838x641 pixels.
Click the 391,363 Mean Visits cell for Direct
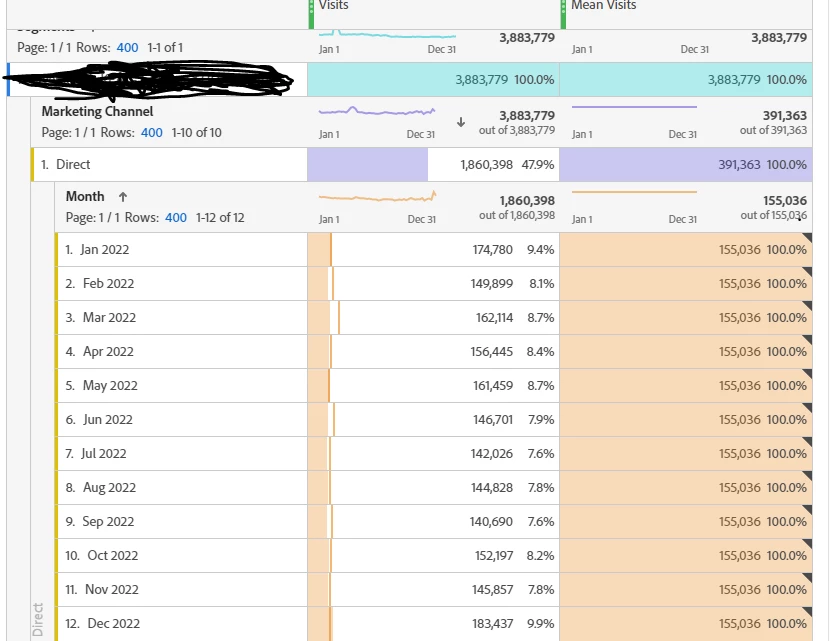tap(686, 165)
